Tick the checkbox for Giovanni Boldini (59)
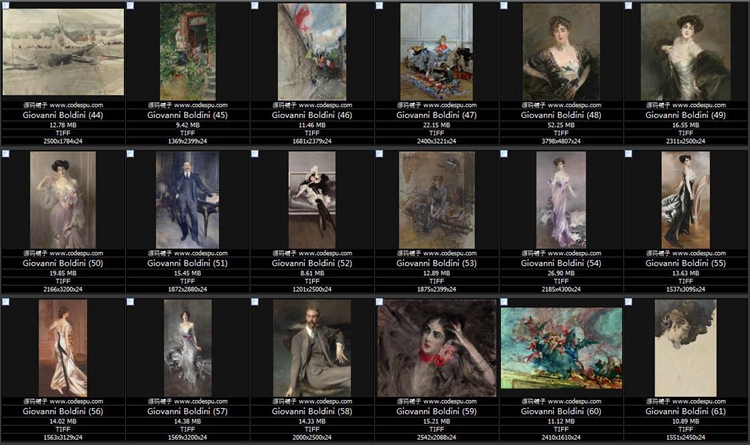750x445 pixels. point(379,302)
